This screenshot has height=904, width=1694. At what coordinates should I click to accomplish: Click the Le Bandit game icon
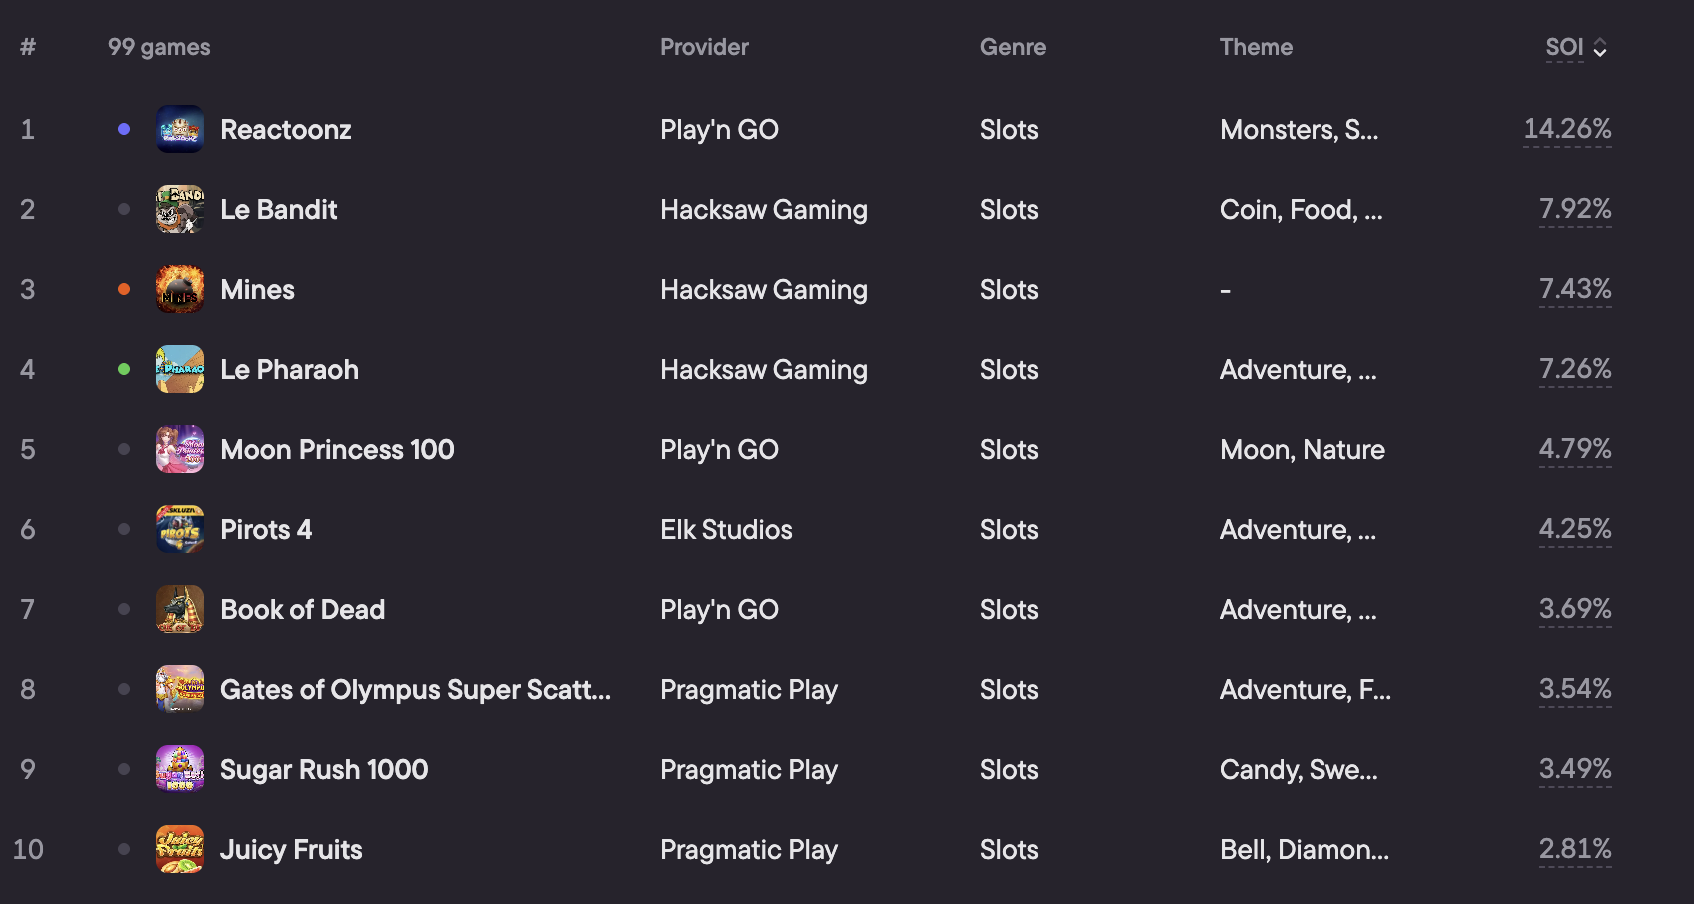[180, 209]
